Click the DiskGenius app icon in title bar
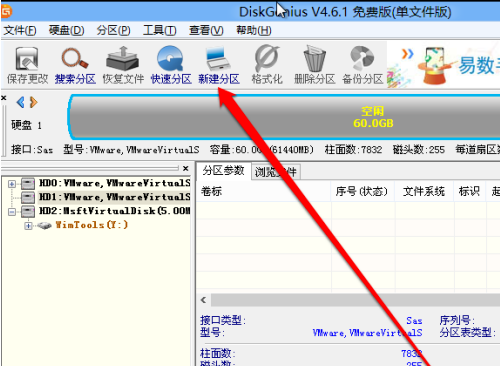Image resolution: width=500 pixels, height=366 pixels. 6,12
